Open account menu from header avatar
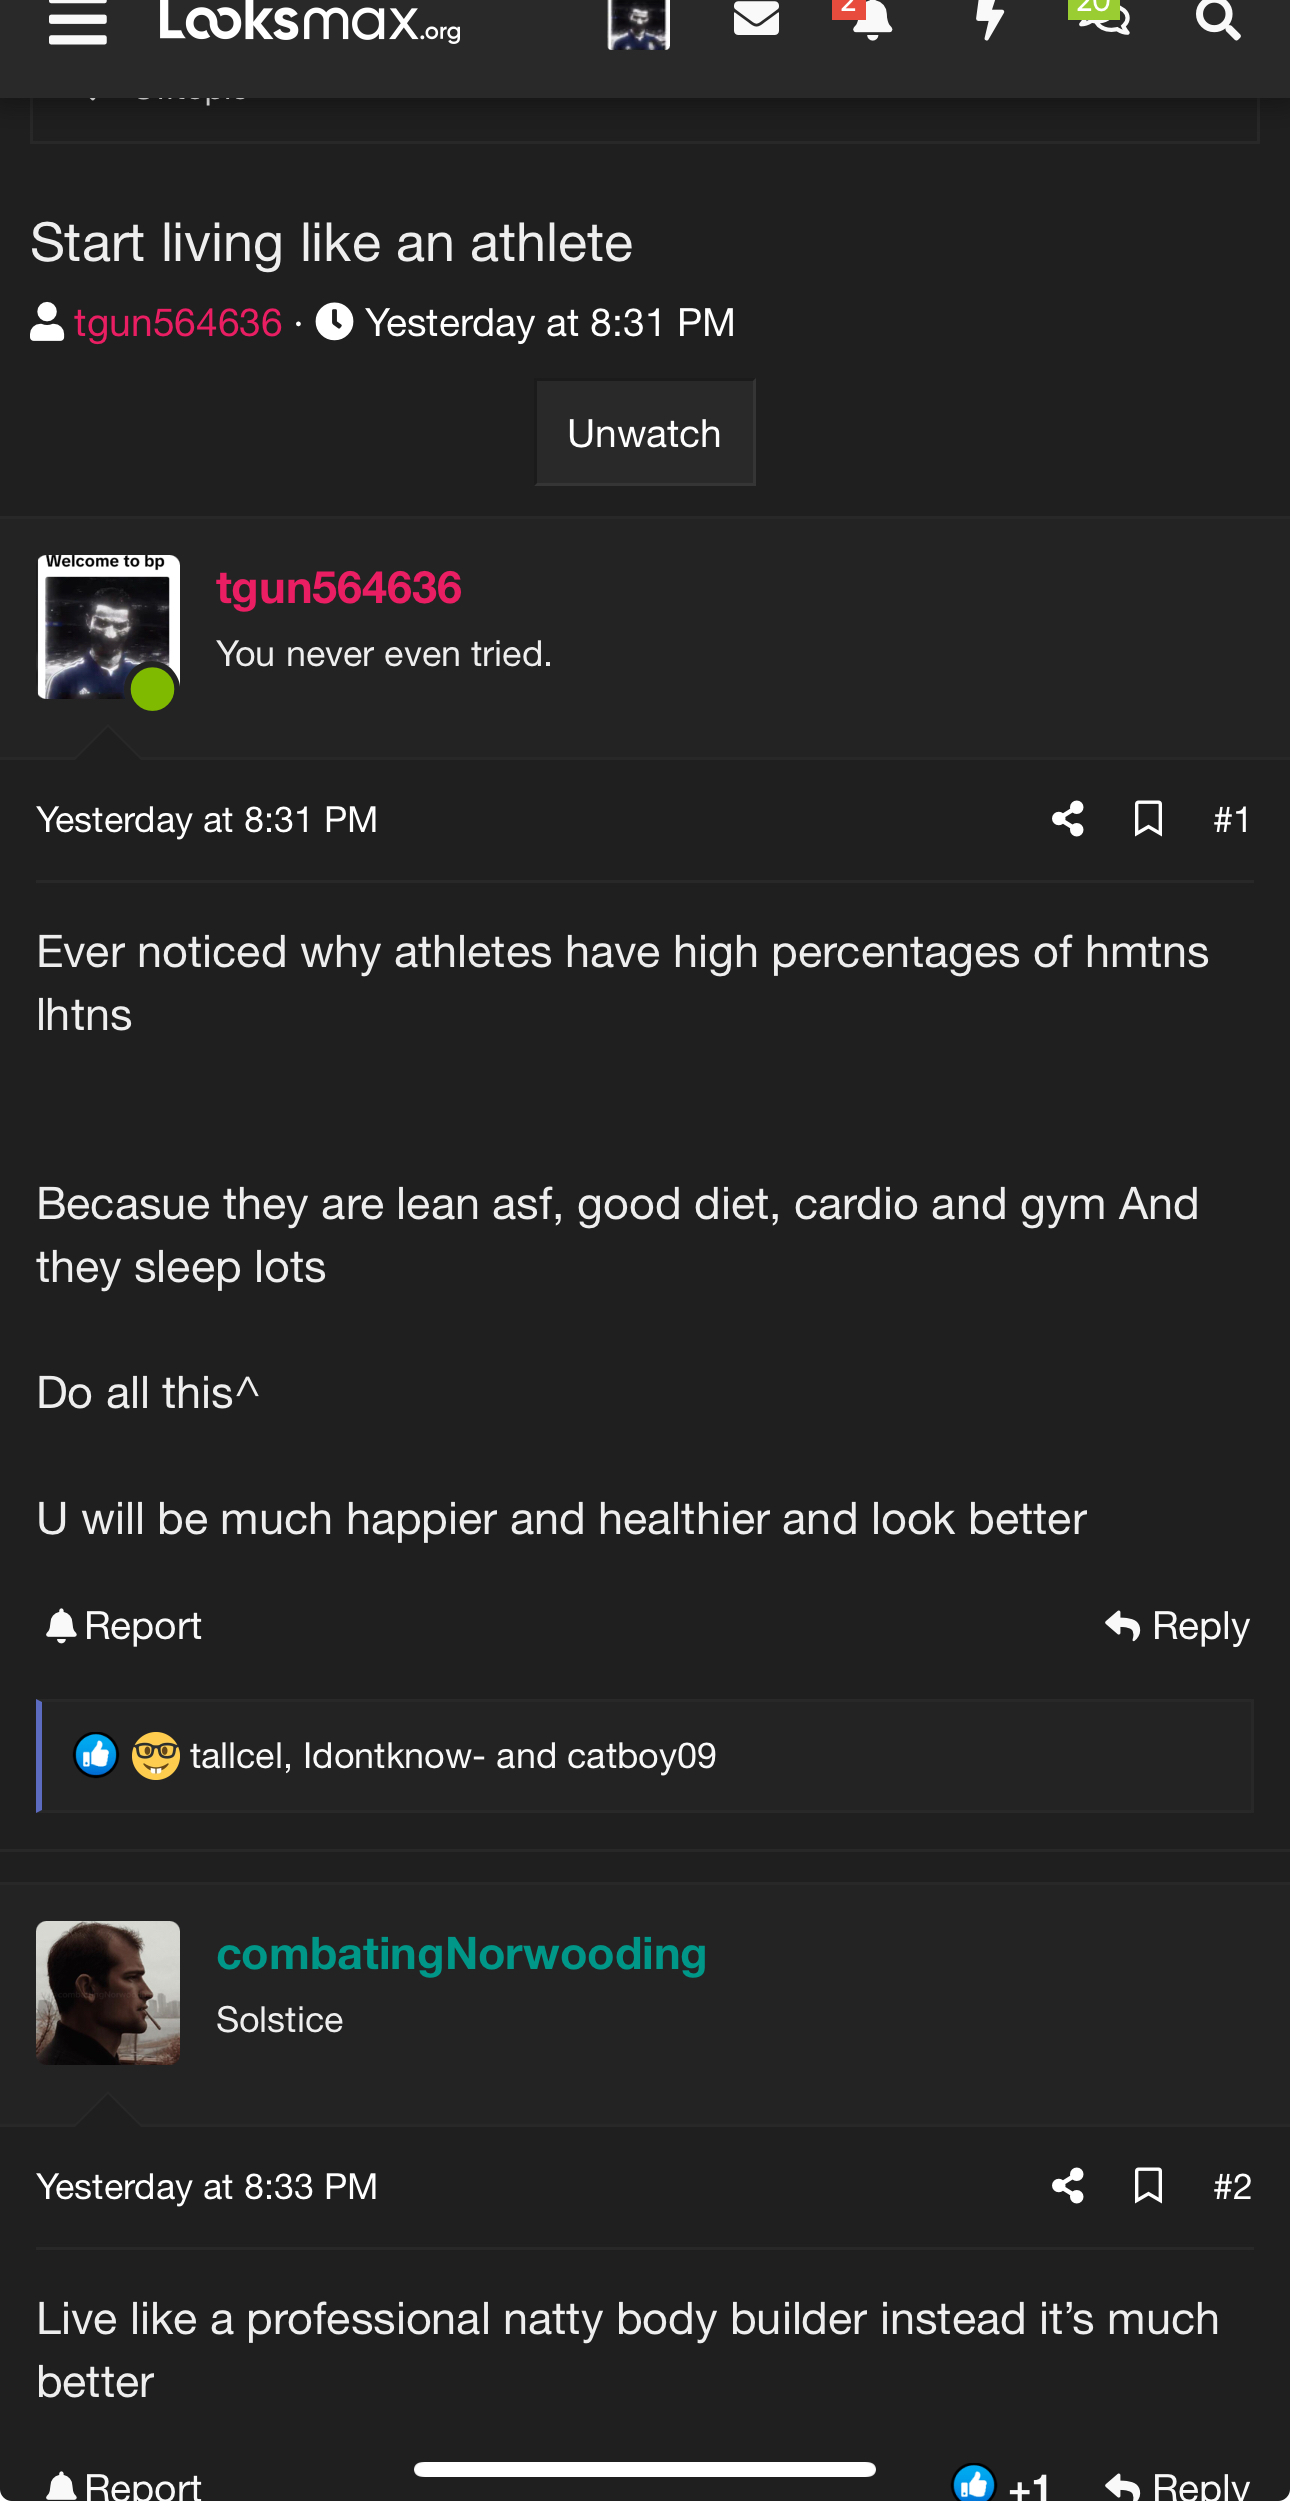 (638, 24)
